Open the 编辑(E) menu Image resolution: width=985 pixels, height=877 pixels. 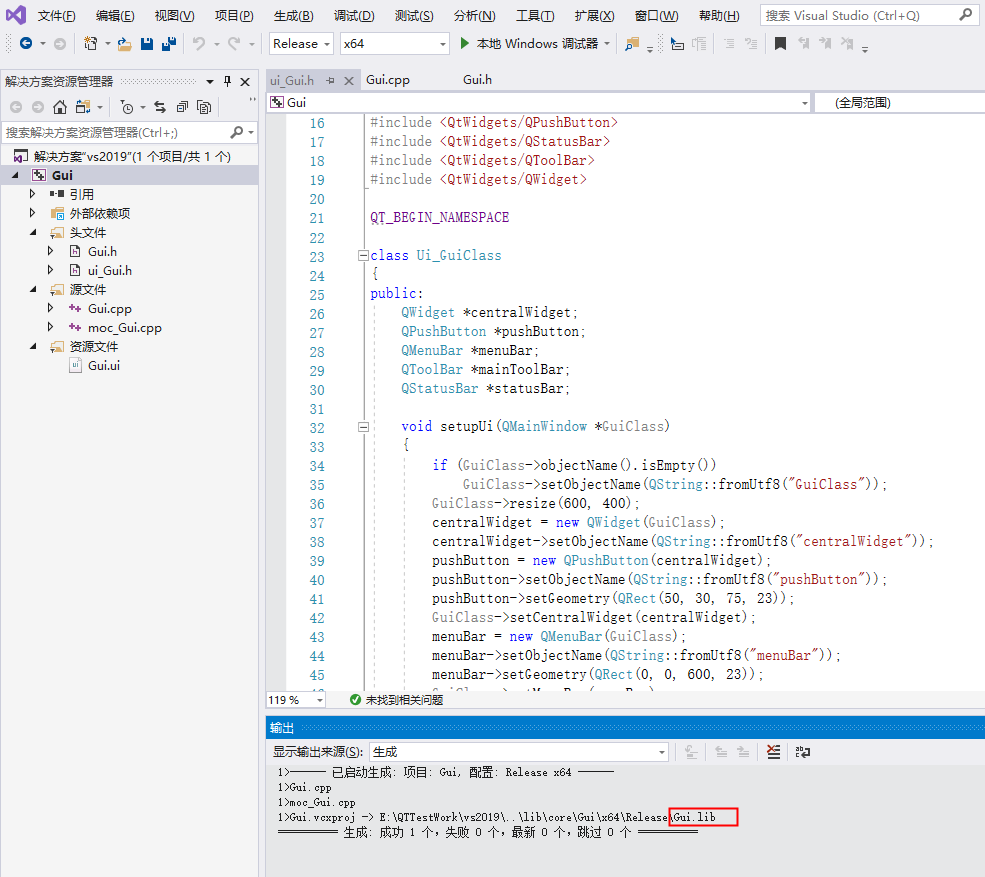click(115, 16)
